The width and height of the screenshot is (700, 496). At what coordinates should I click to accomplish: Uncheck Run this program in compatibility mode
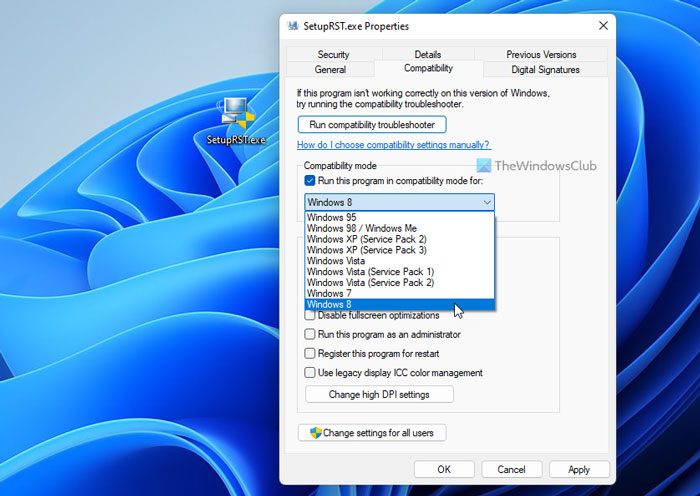click(x=310, y=181)
